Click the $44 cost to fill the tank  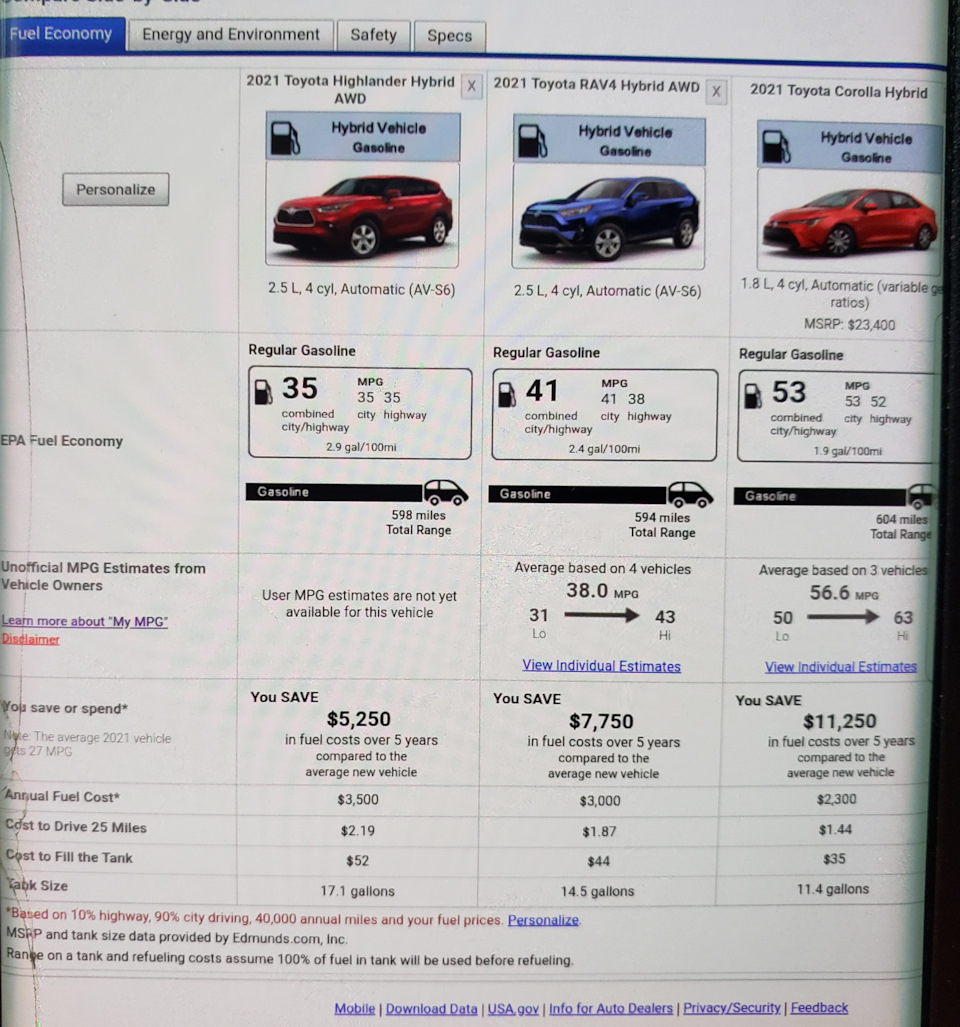[x=599, y=861]
